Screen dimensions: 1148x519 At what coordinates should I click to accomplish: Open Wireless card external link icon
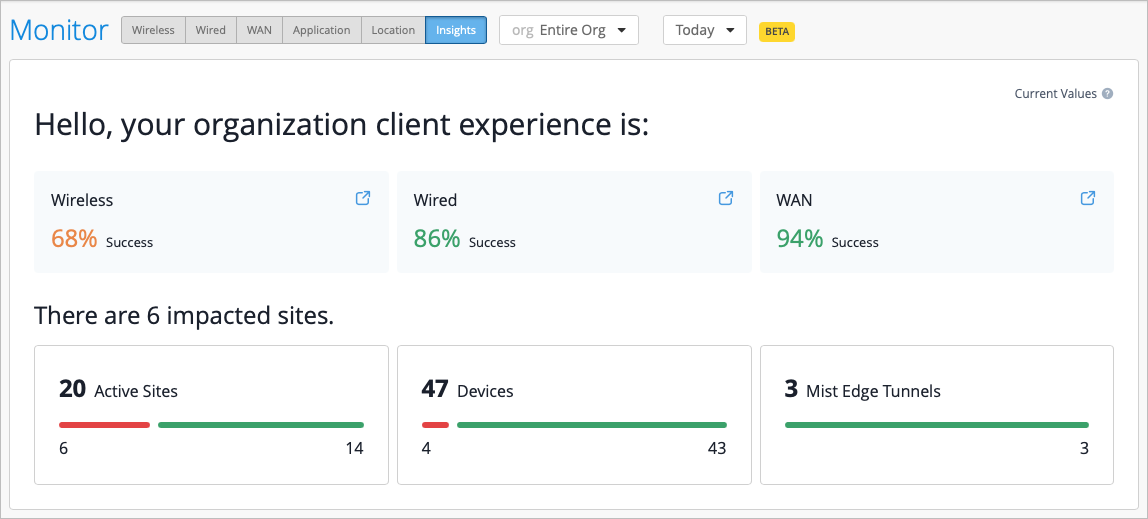click(x=362, y=198)
